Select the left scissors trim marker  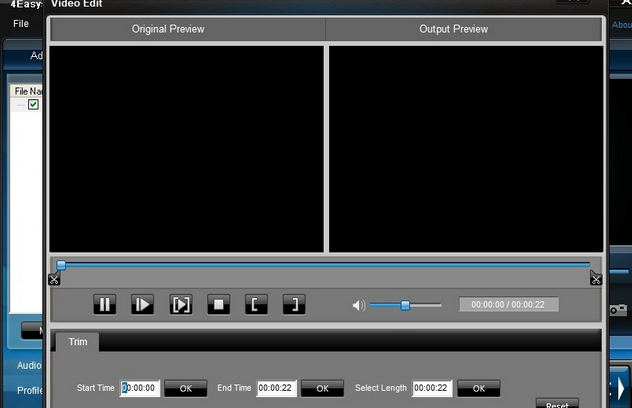(54, 279)
